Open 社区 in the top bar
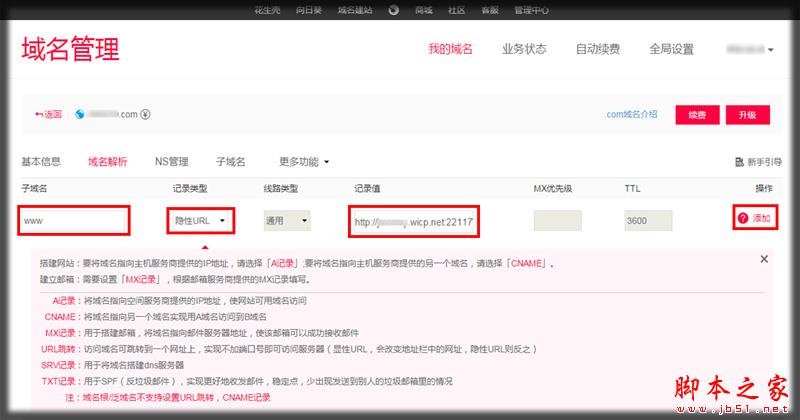The image size is (800, 420). click(x=457, y=10)
